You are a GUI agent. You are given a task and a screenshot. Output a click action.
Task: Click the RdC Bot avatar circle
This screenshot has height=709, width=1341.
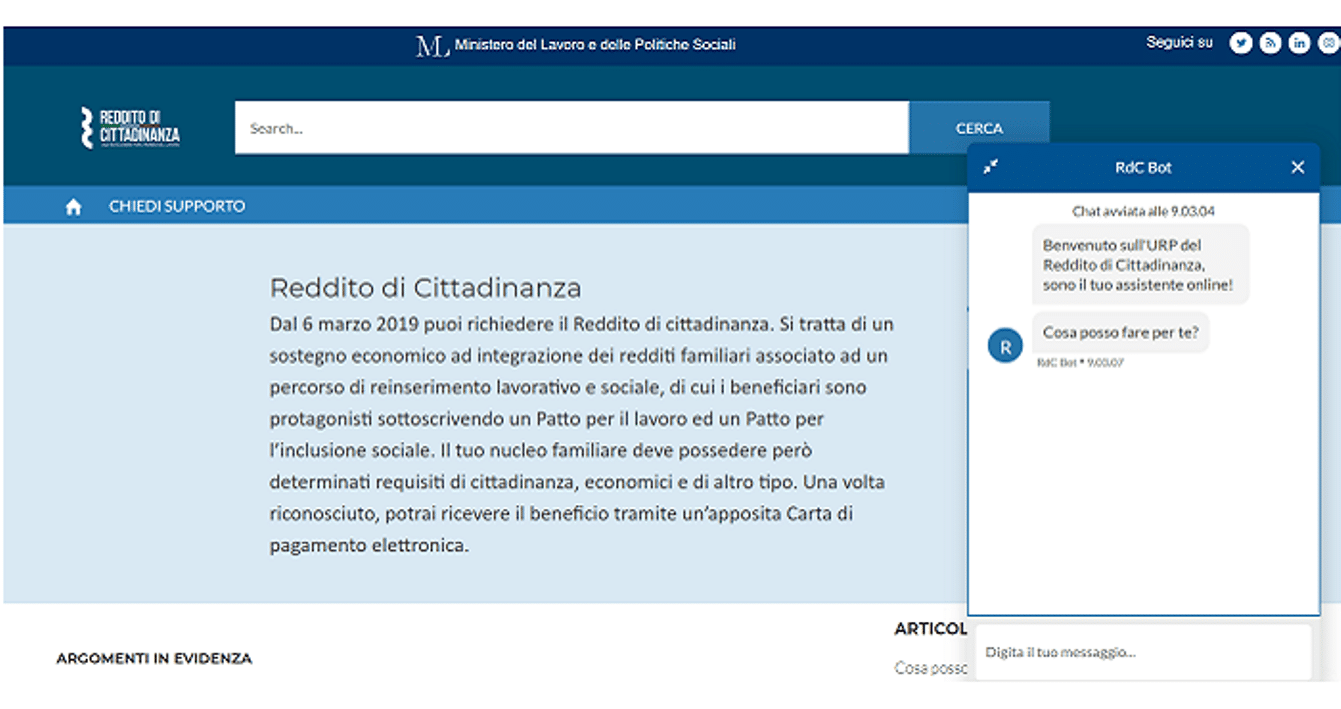(1005, 346)
